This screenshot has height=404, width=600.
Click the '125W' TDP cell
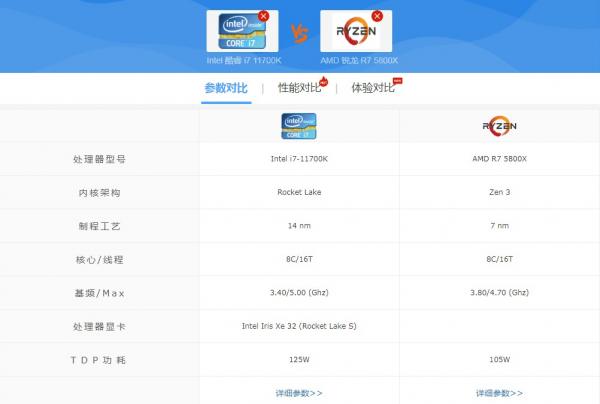point(299,360)
